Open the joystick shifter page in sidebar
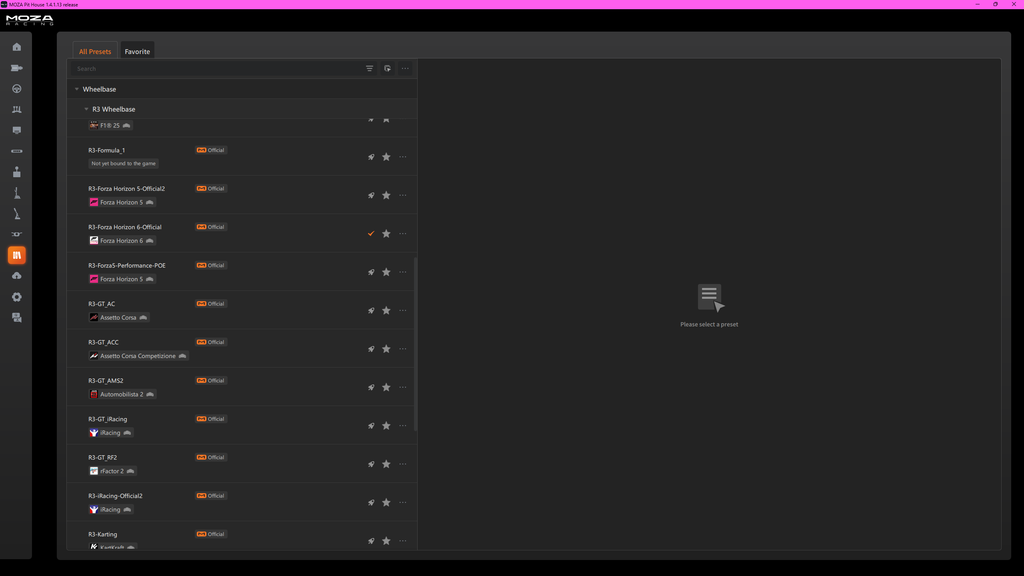 17,172
